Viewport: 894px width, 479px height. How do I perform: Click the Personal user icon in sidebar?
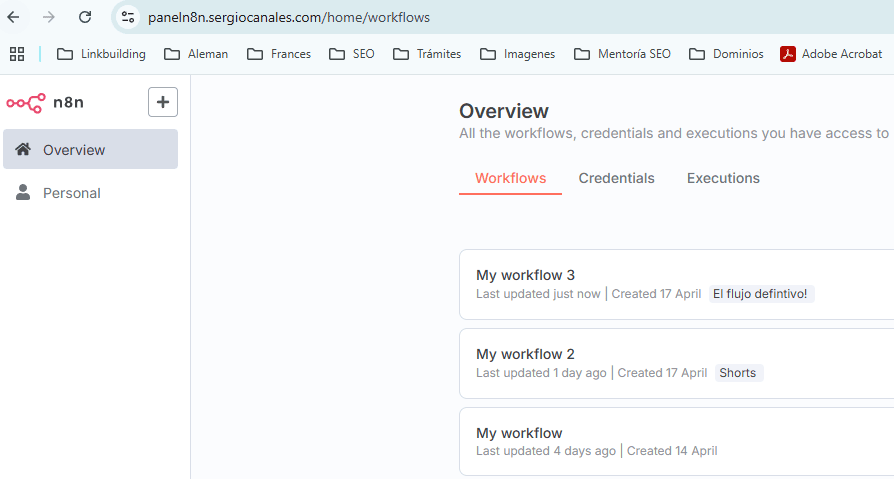[x=23, y=193]
